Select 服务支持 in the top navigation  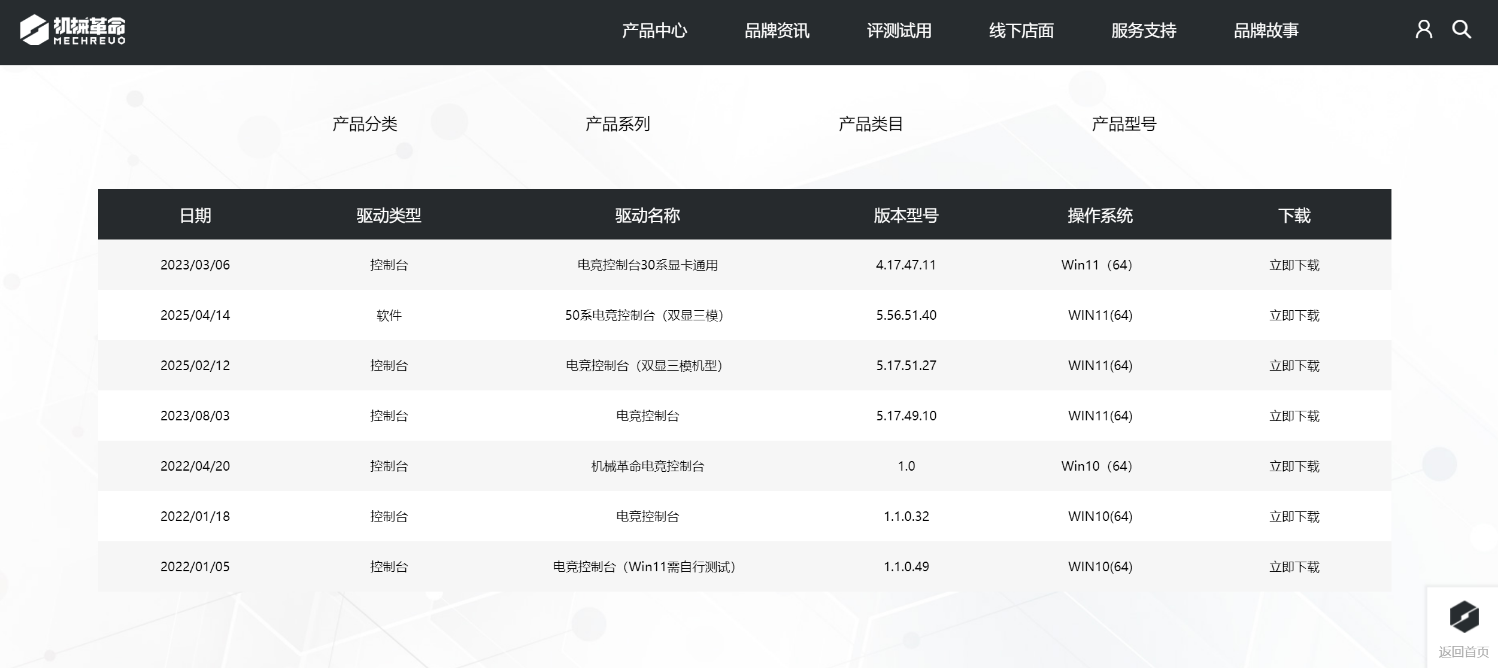coord(1143,31)
